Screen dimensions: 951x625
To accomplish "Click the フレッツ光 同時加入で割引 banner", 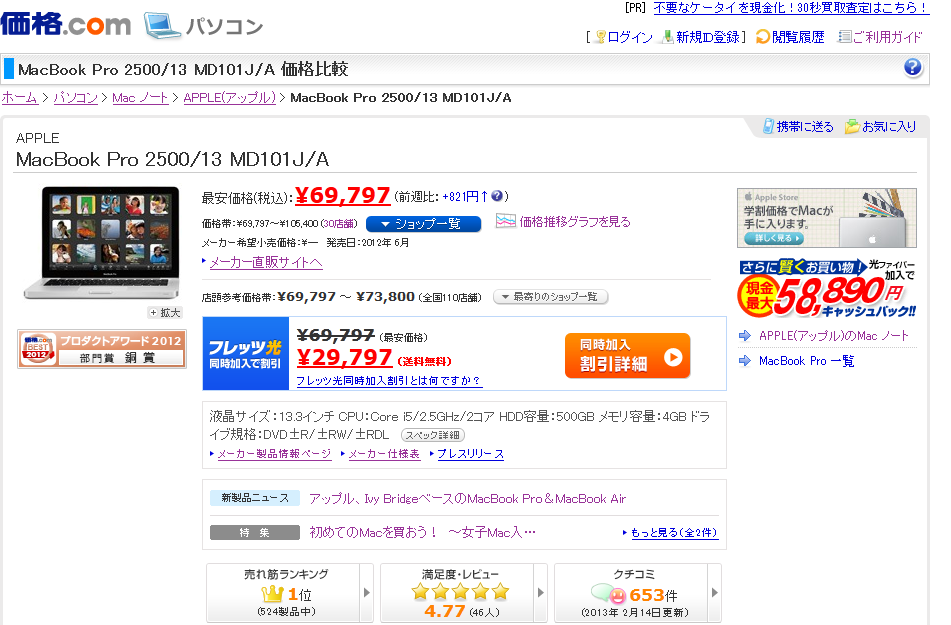I will coord(246,354).
